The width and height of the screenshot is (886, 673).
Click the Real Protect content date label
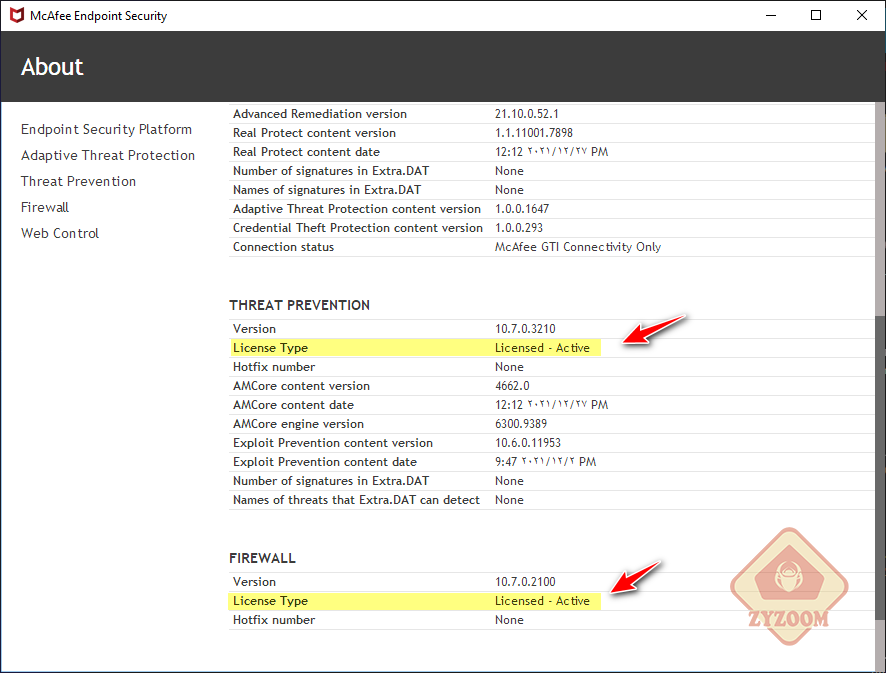306,152
